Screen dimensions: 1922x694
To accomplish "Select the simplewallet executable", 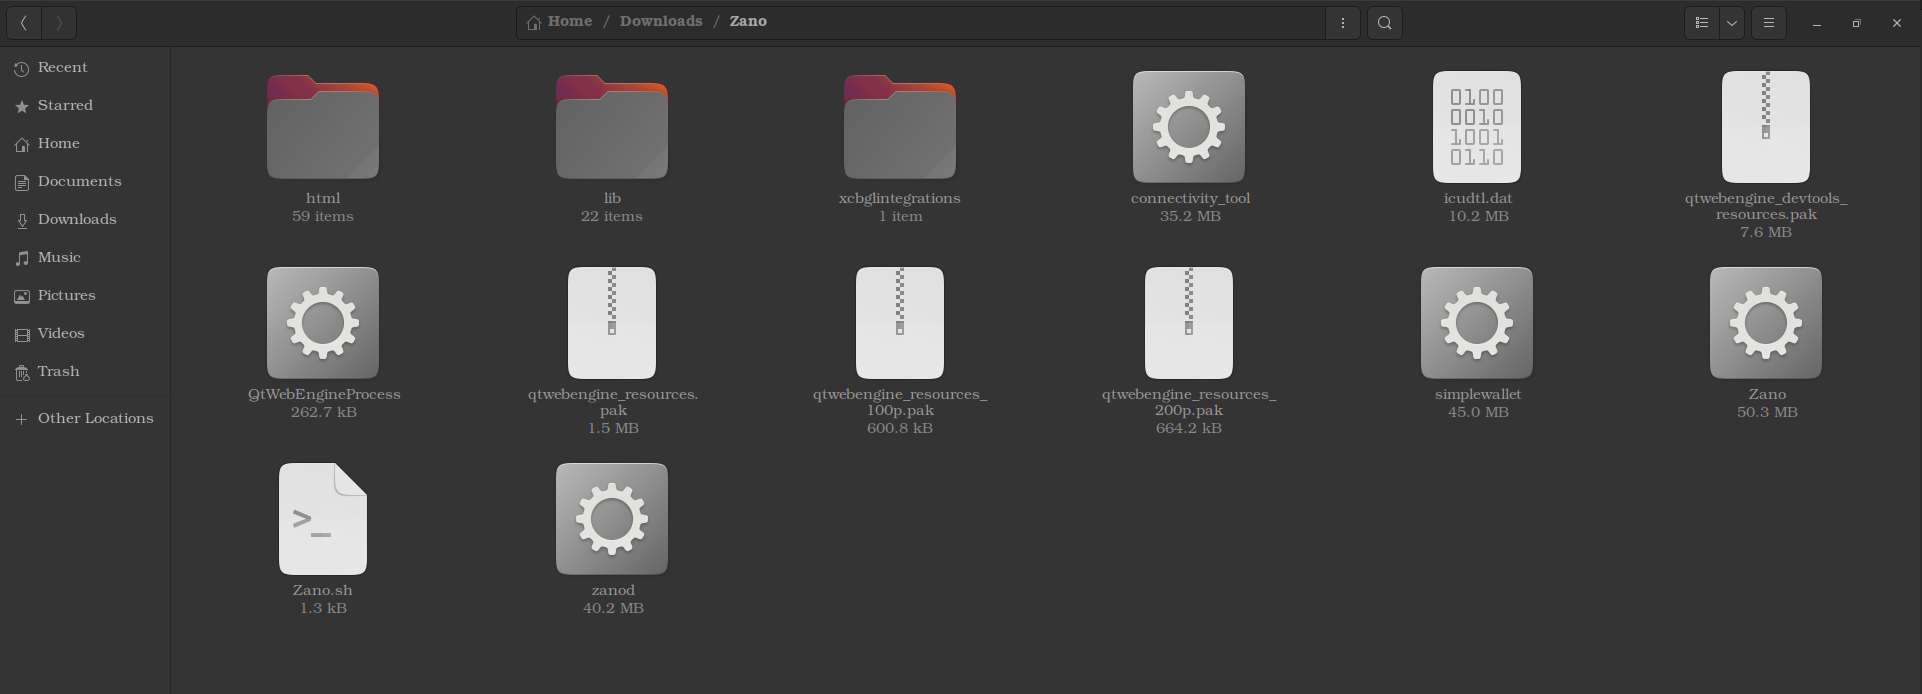I will coord(1476,323).
